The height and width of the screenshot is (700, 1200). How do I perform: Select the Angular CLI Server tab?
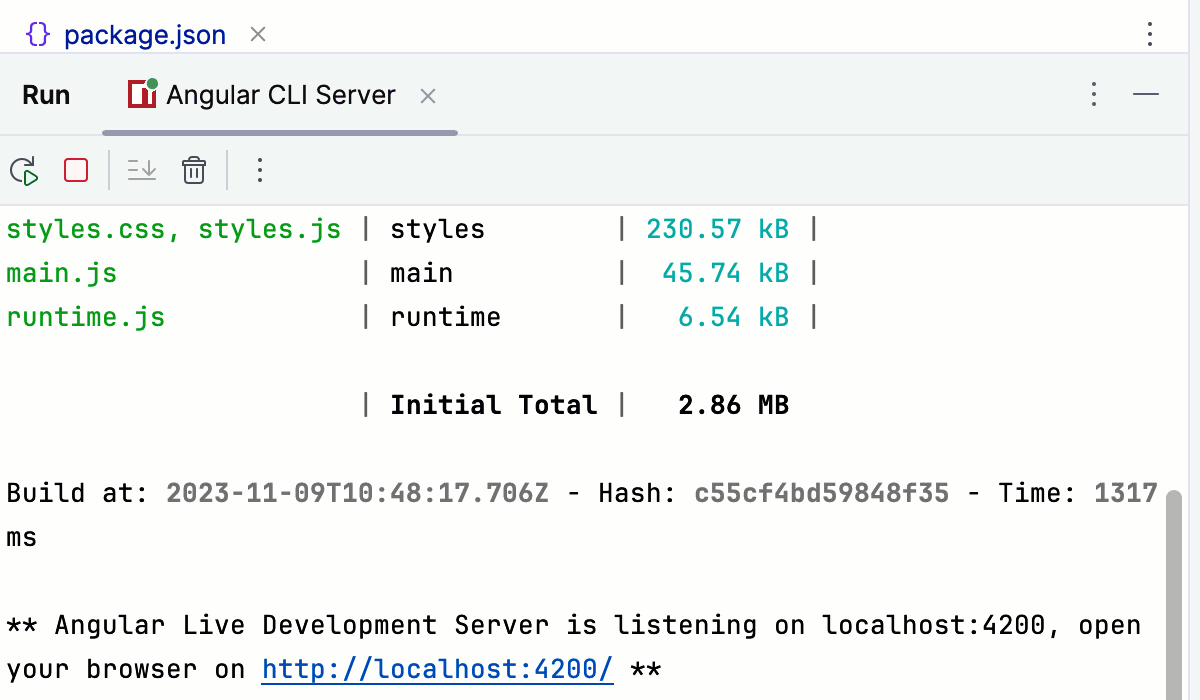click(280, 94)
